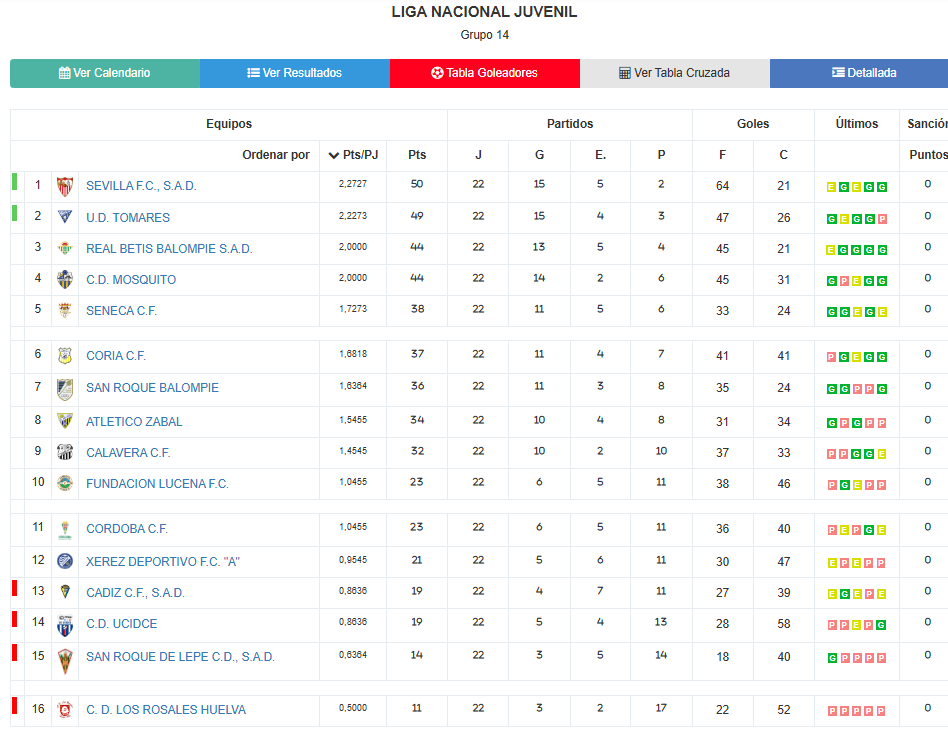Click Los Rosales 0,5000 Pts/PJ value
This screenshot has width=948, height=737.
[352, 707]
